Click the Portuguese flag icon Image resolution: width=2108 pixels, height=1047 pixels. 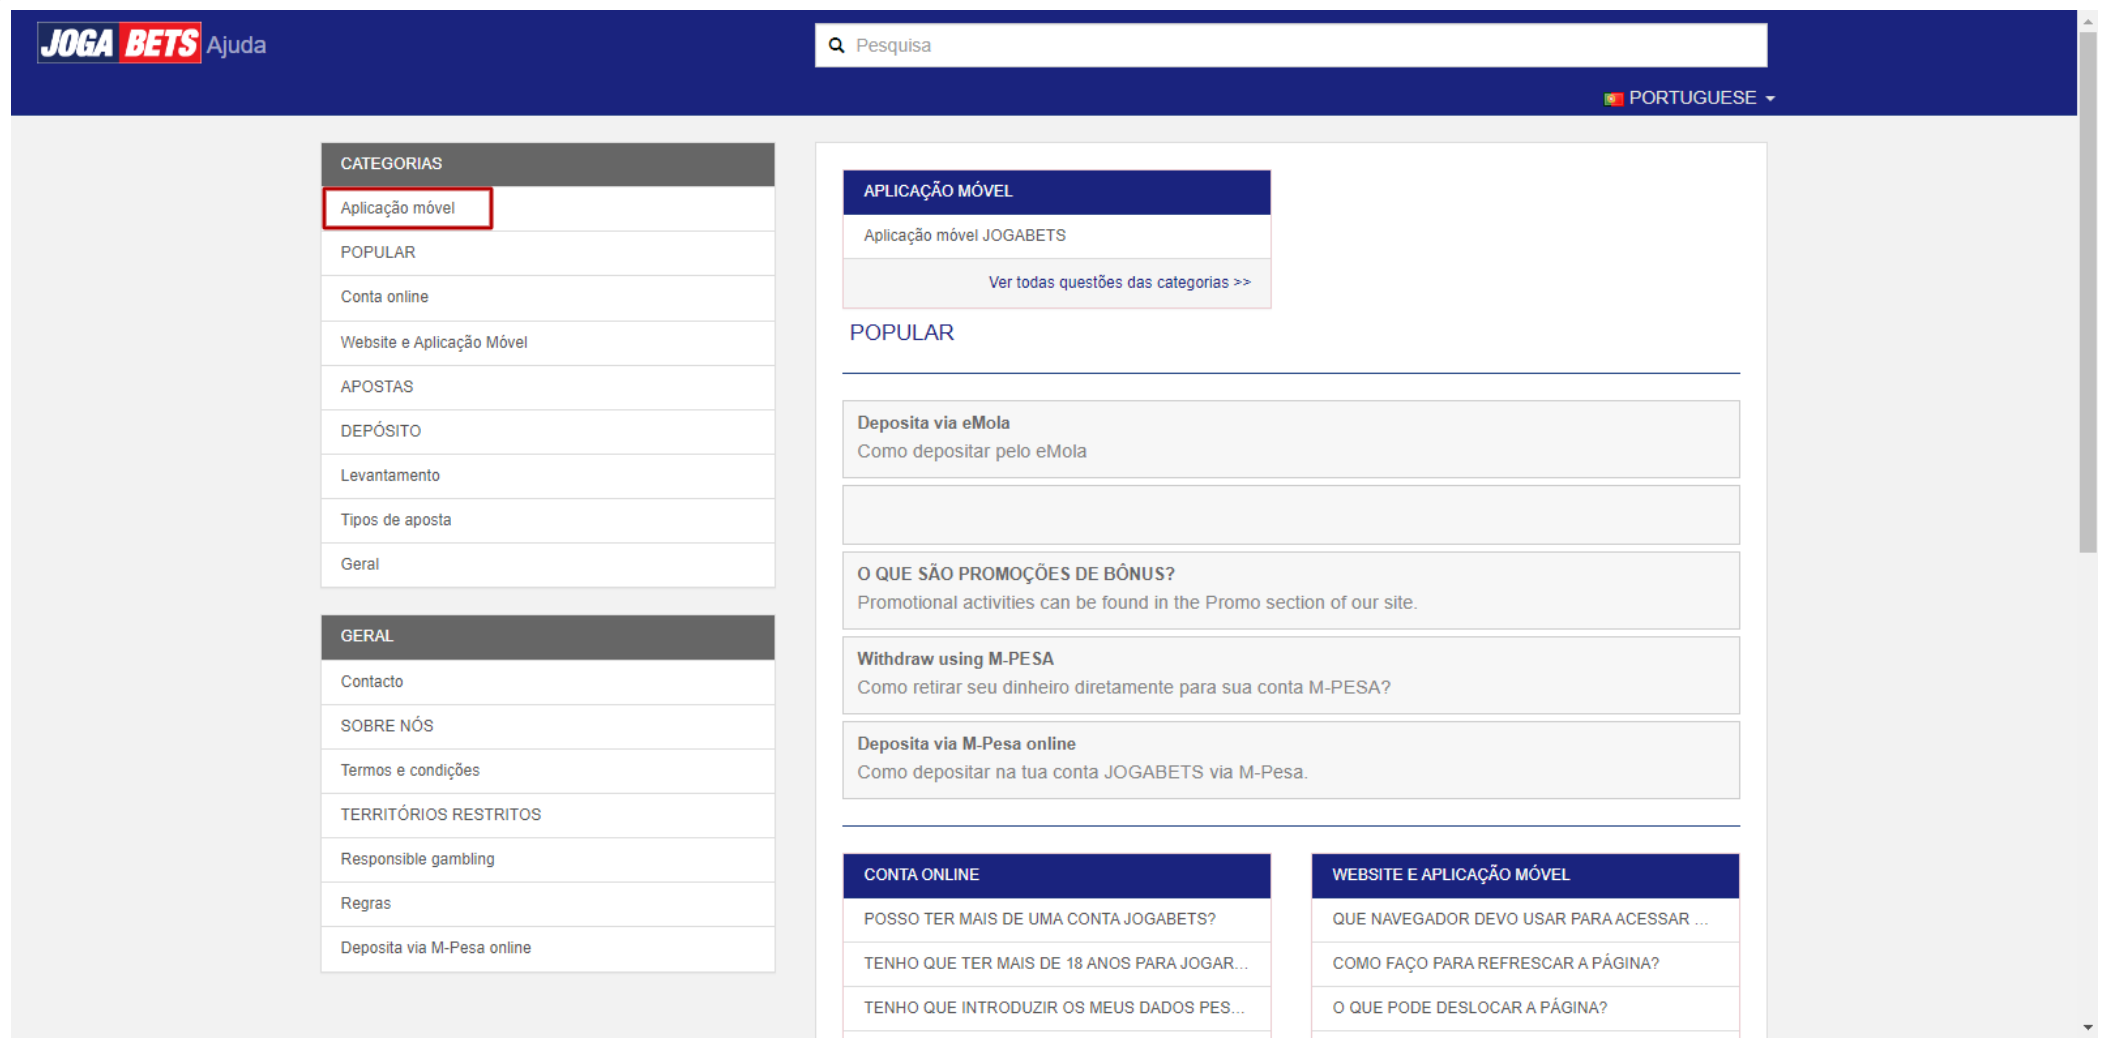tap(1613, 98)
